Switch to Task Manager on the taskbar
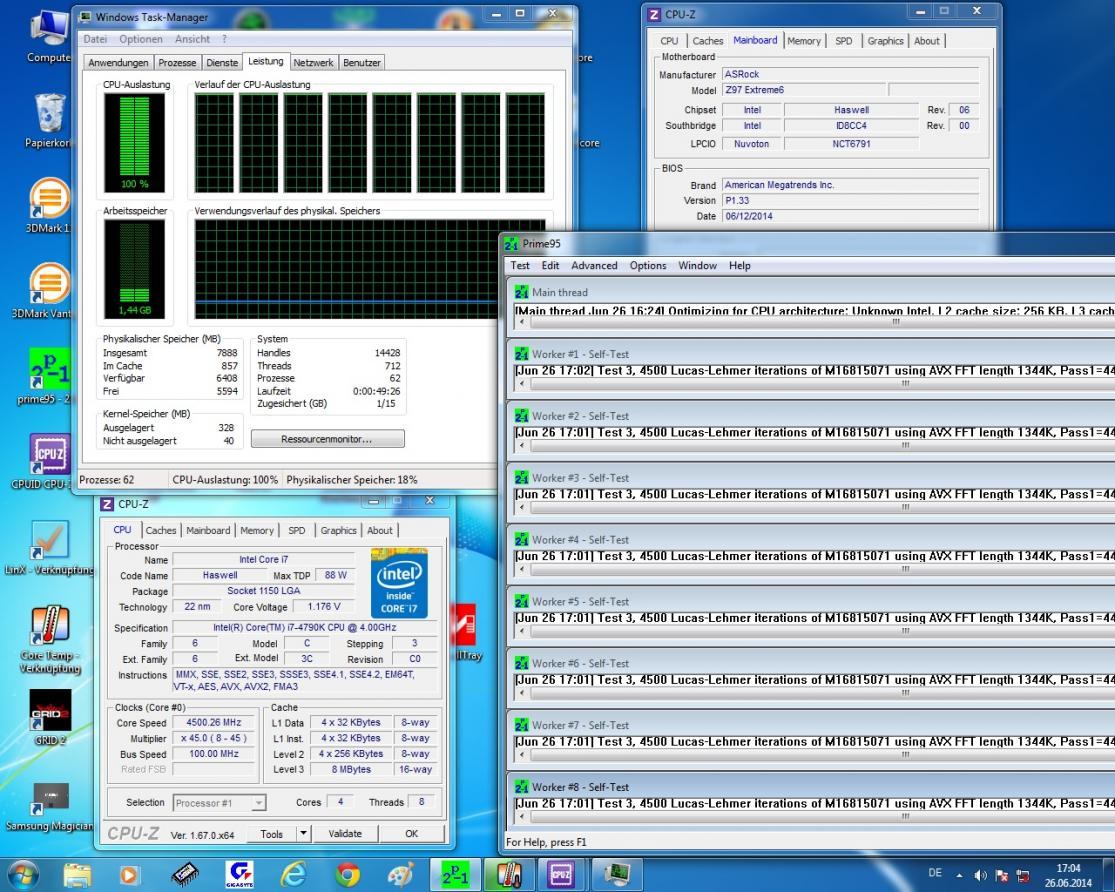Screen dimensions: 1115x892 (617, 874)
